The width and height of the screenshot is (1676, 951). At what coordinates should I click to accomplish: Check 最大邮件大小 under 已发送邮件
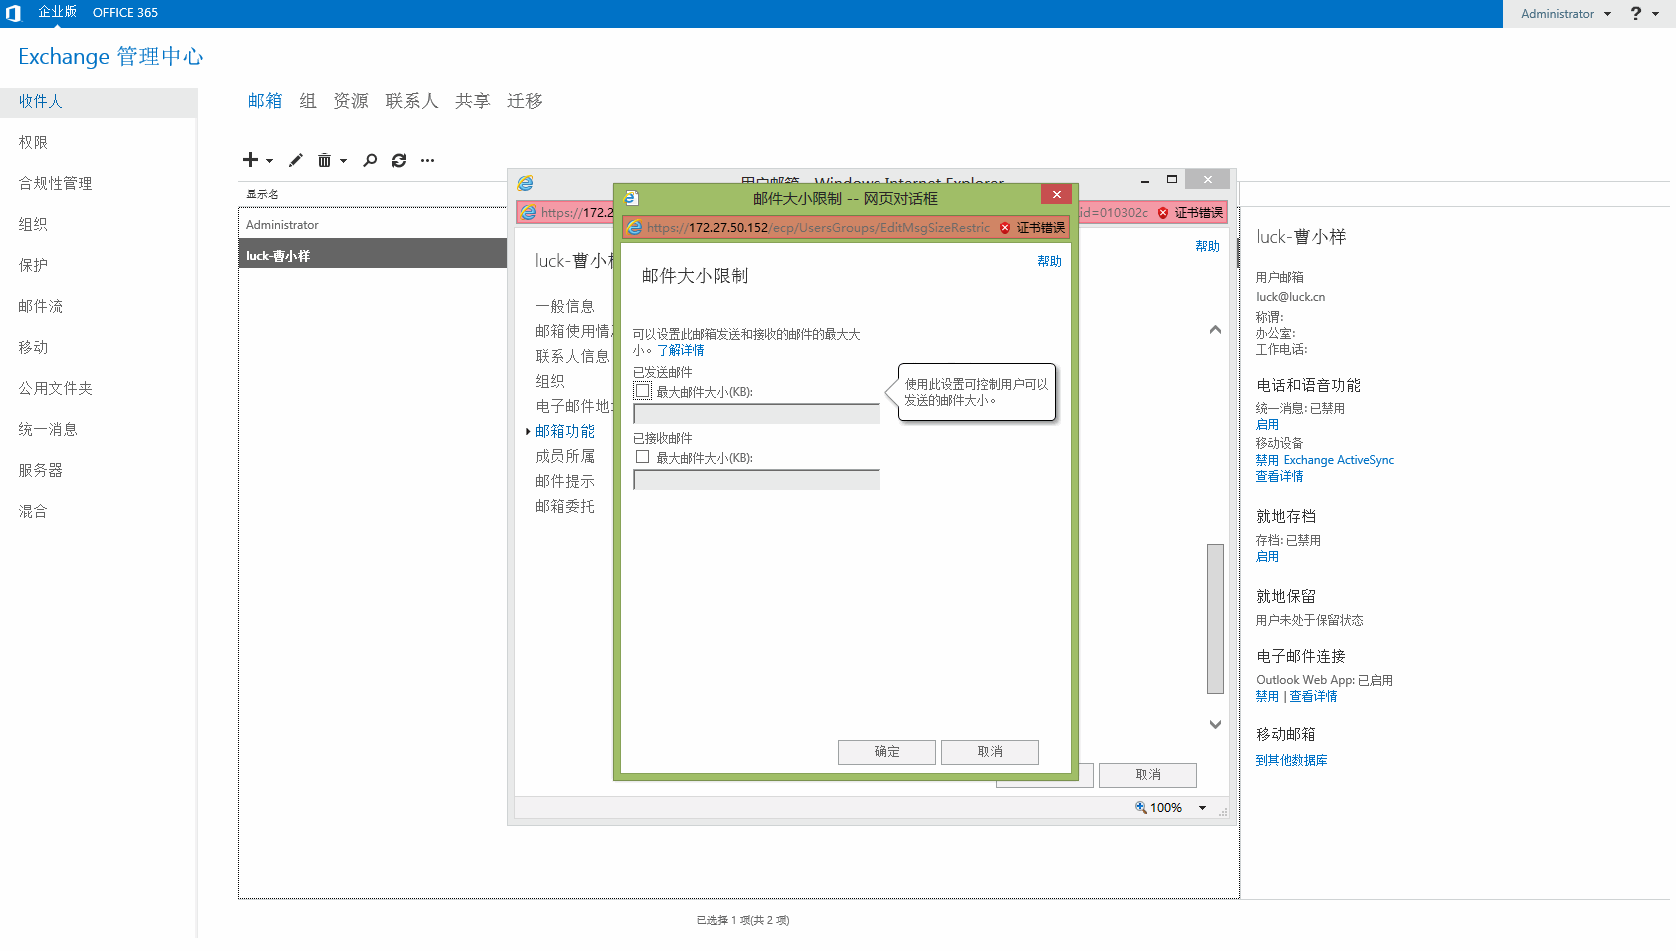[643, 391]
